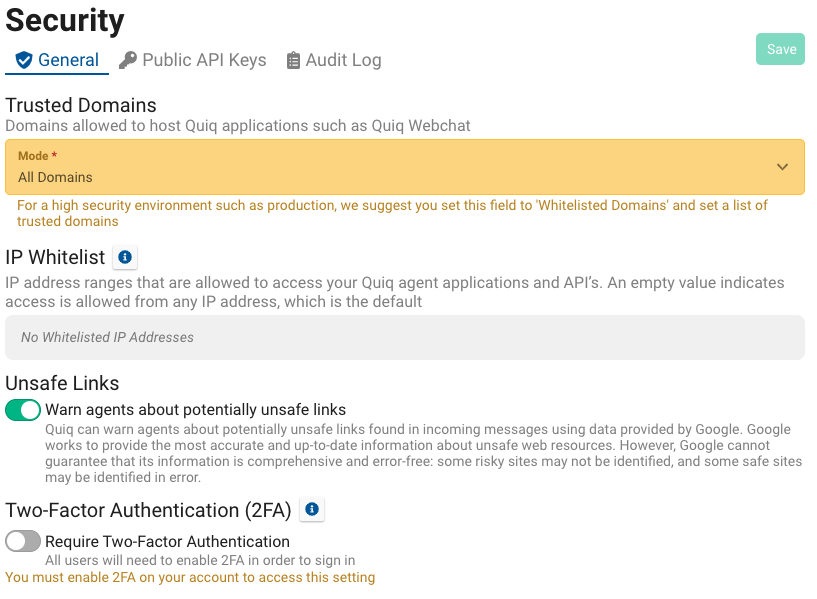The height and width of the screenshot is (599, 817).
Task: Switch to the Audit Log tab
Action: point(334,60)
